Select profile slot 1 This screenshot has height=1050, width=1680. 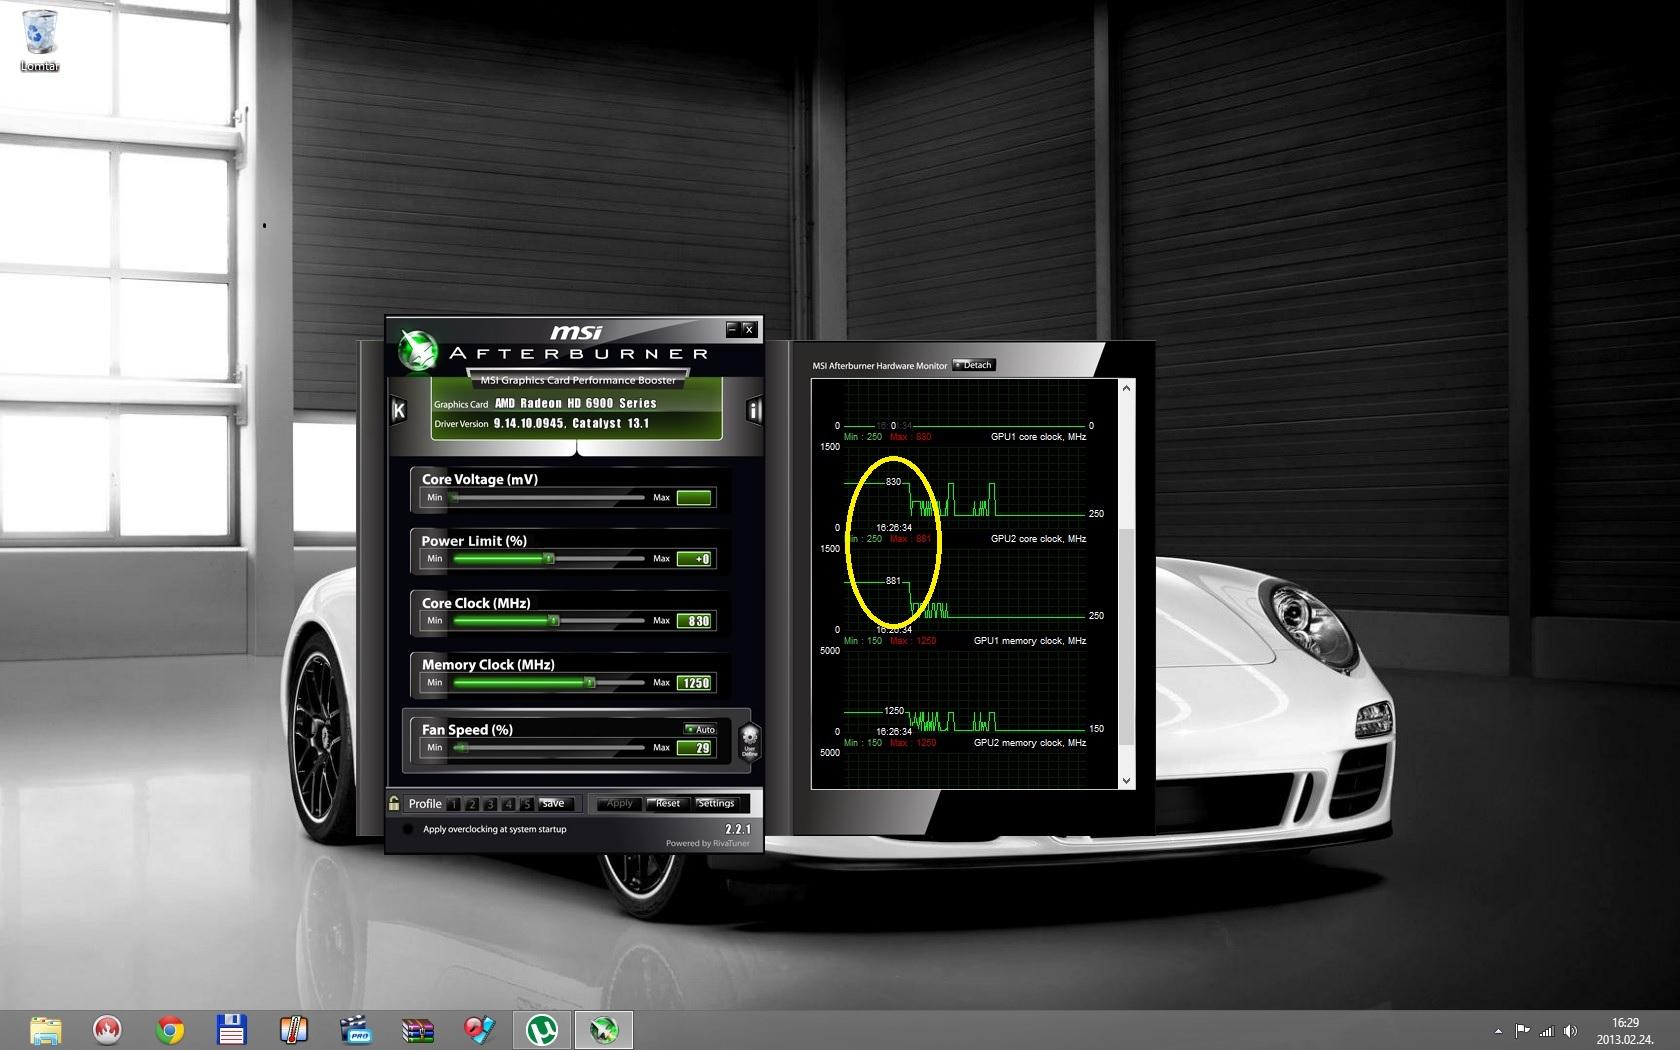point(454,804)
